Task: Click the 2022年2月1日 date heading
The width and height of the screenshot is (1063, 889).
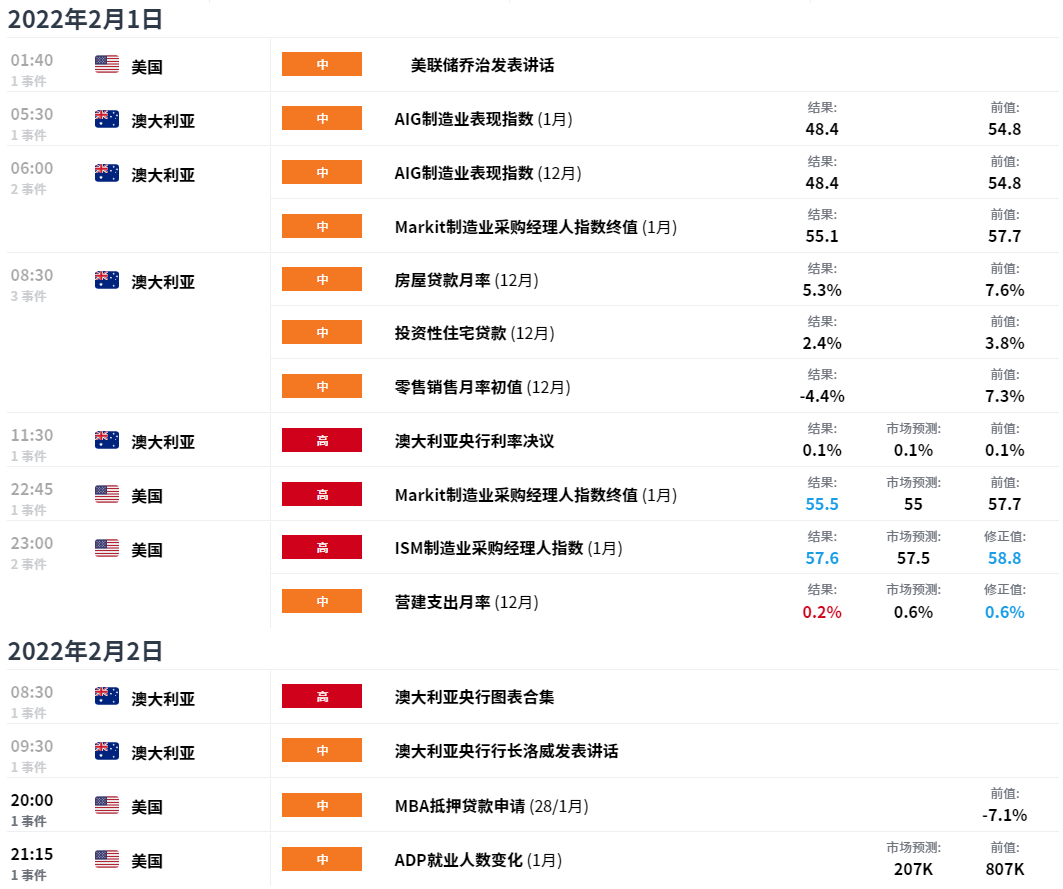Action: tap(85, 19)
